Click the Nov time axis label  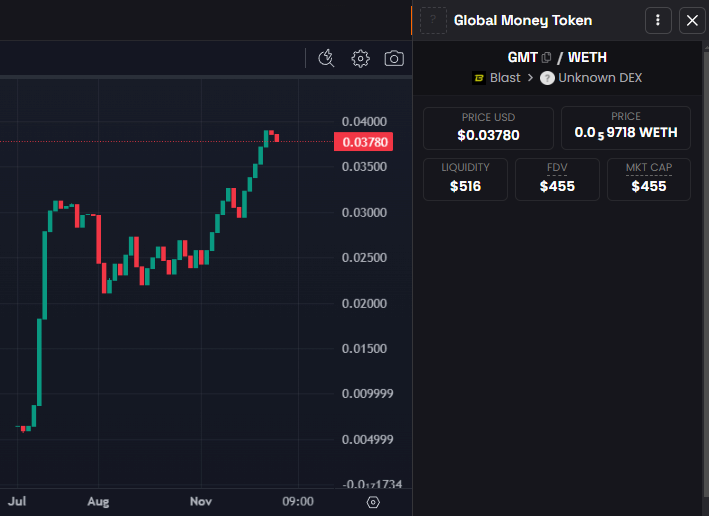click(x=201, y=502)
